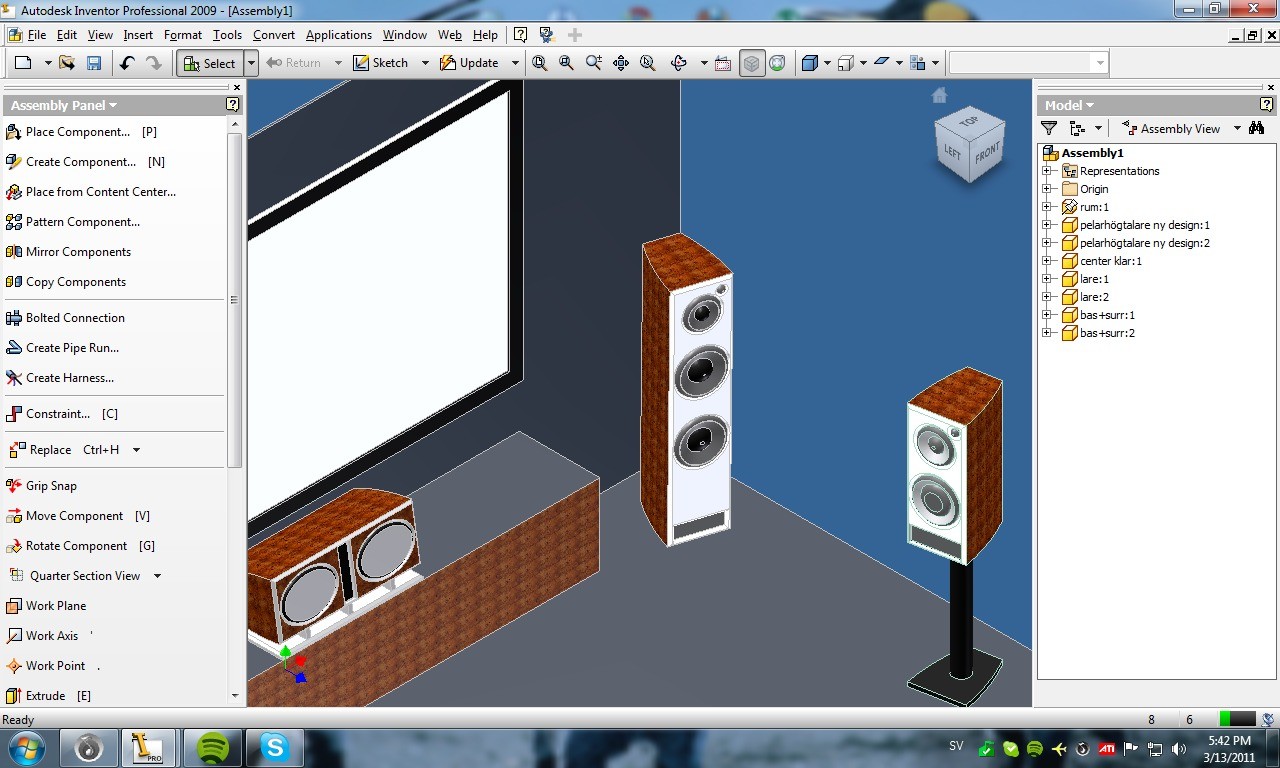Expand the rum:1 tree node

click(x=1047, y=207)
